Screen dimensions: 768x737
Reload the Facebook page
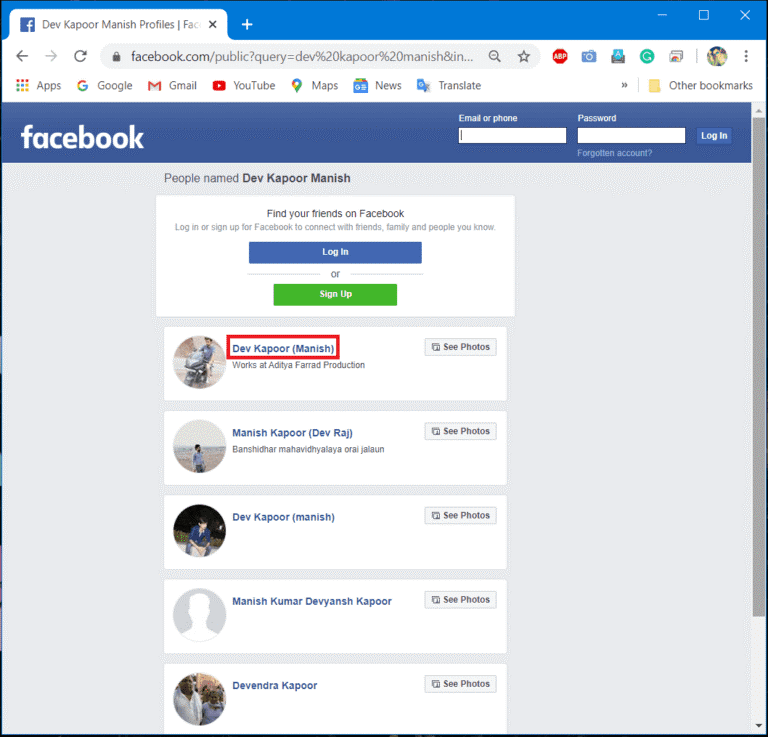[x=80, y=56]
